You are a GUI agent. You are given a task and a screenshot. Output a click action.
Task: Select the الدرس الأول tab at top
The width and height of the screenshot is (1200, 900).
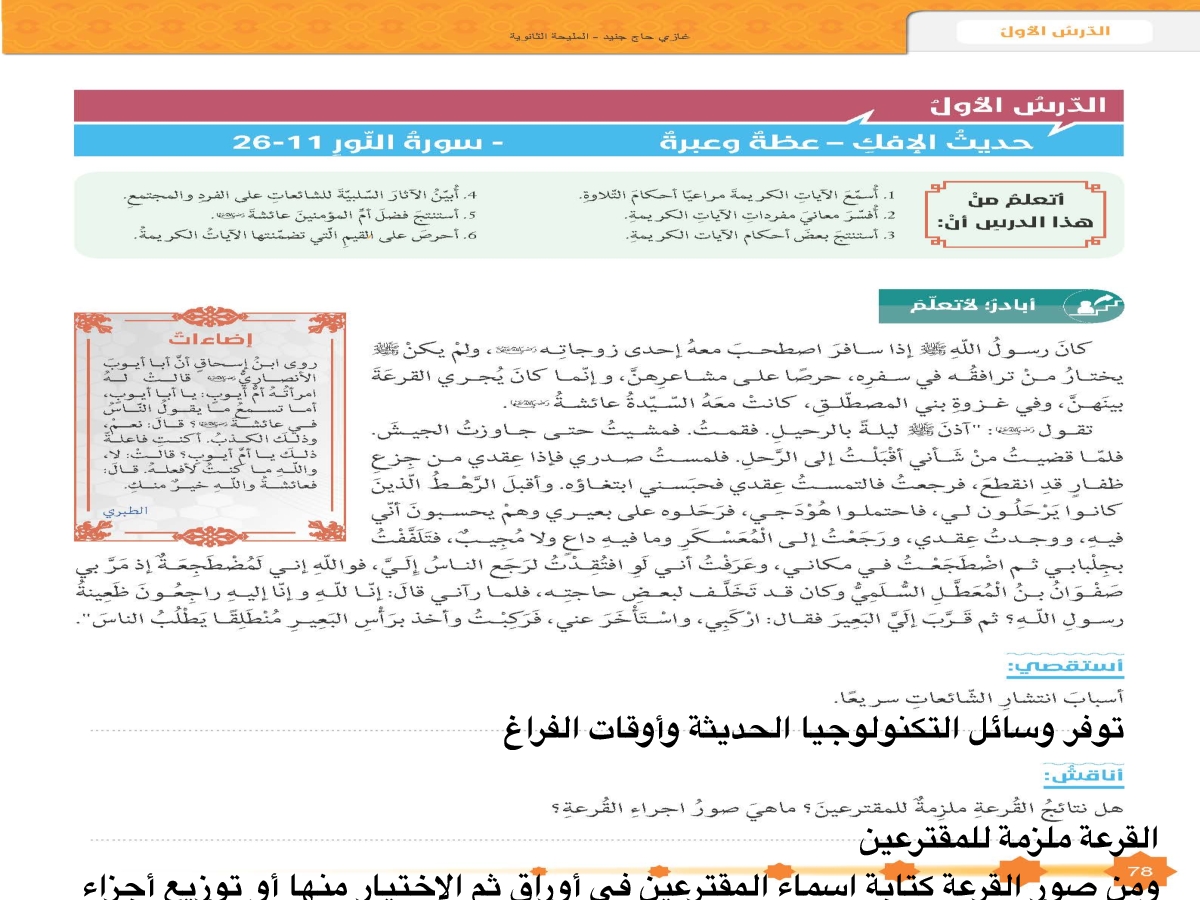click(x=1053, y=32)
